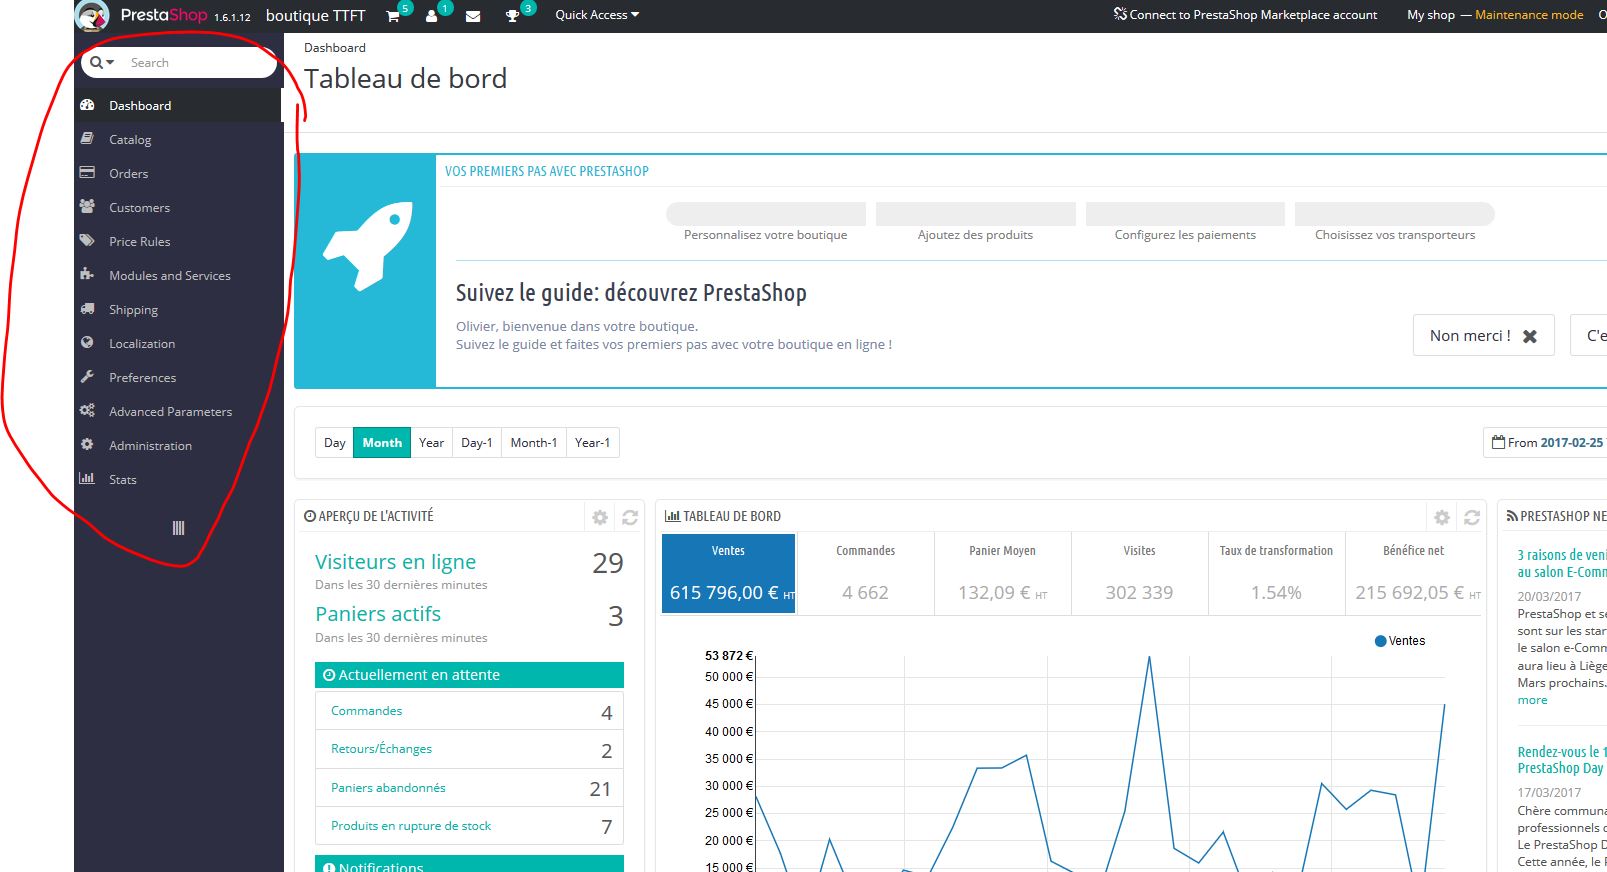Open the Catalog menu
Image resolution: width=1607 pixels, height=872 pixels.
[178, 139]
